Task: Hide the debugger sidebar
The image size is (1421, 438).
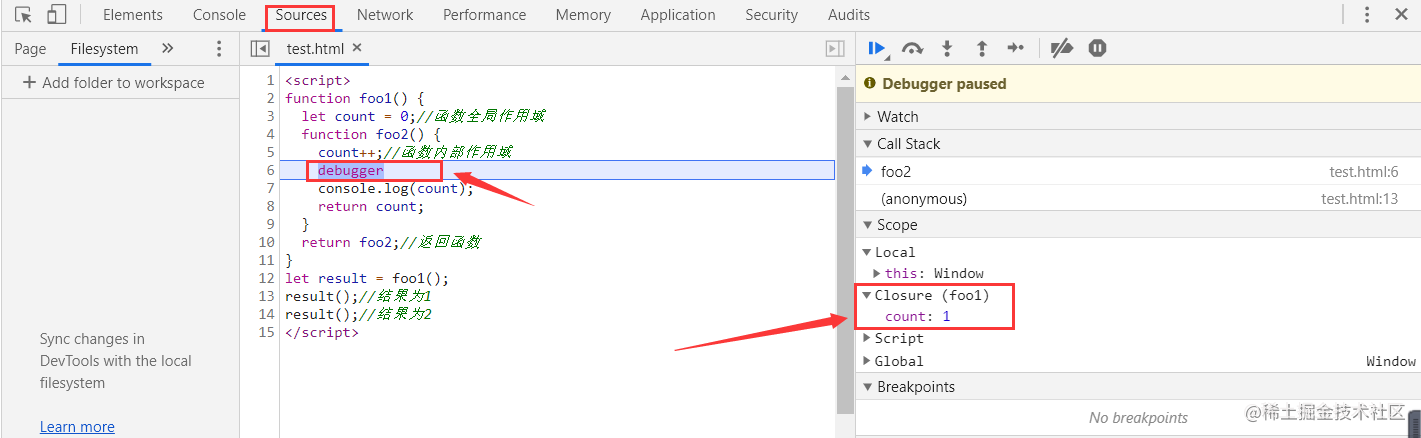Action: (835, 48)
